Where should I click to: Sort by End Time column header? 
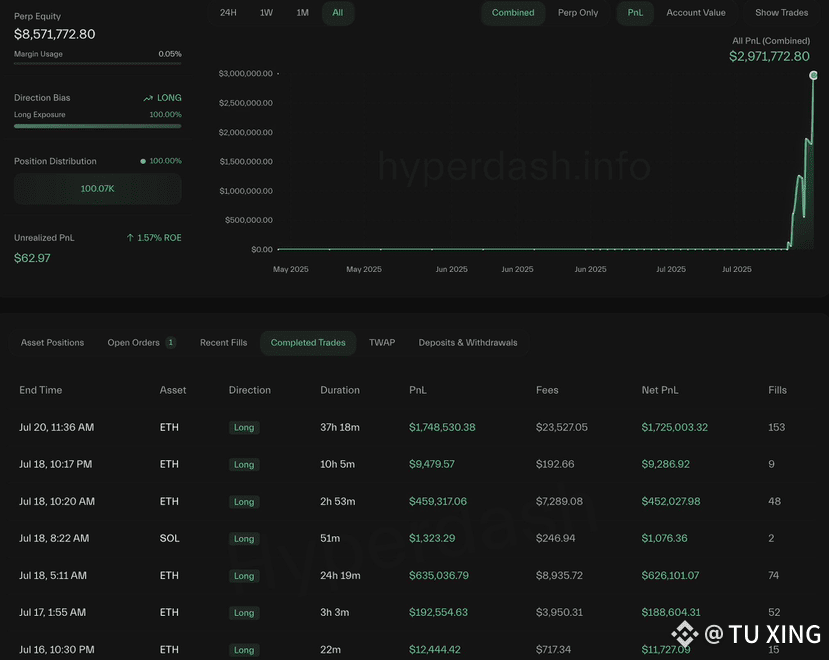41,390
